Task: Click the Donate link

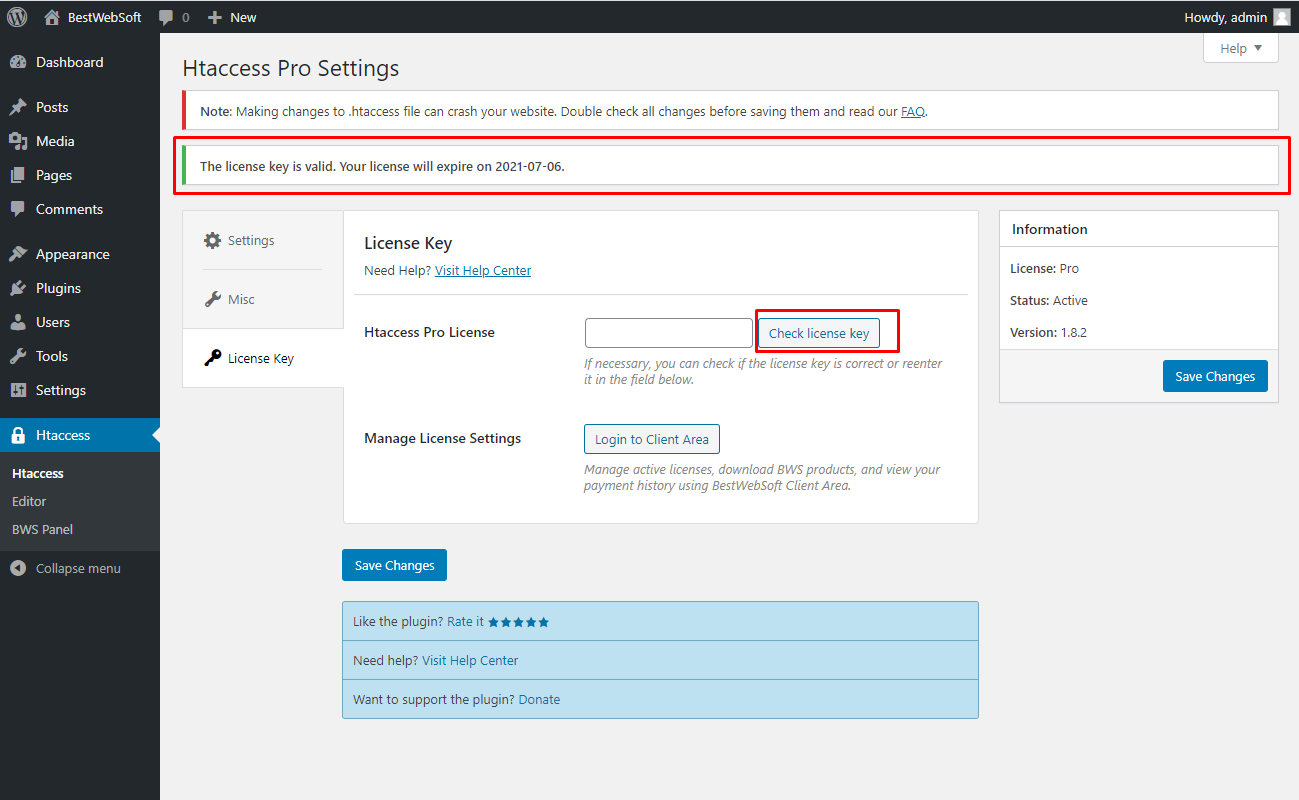Action: (539, 699)
